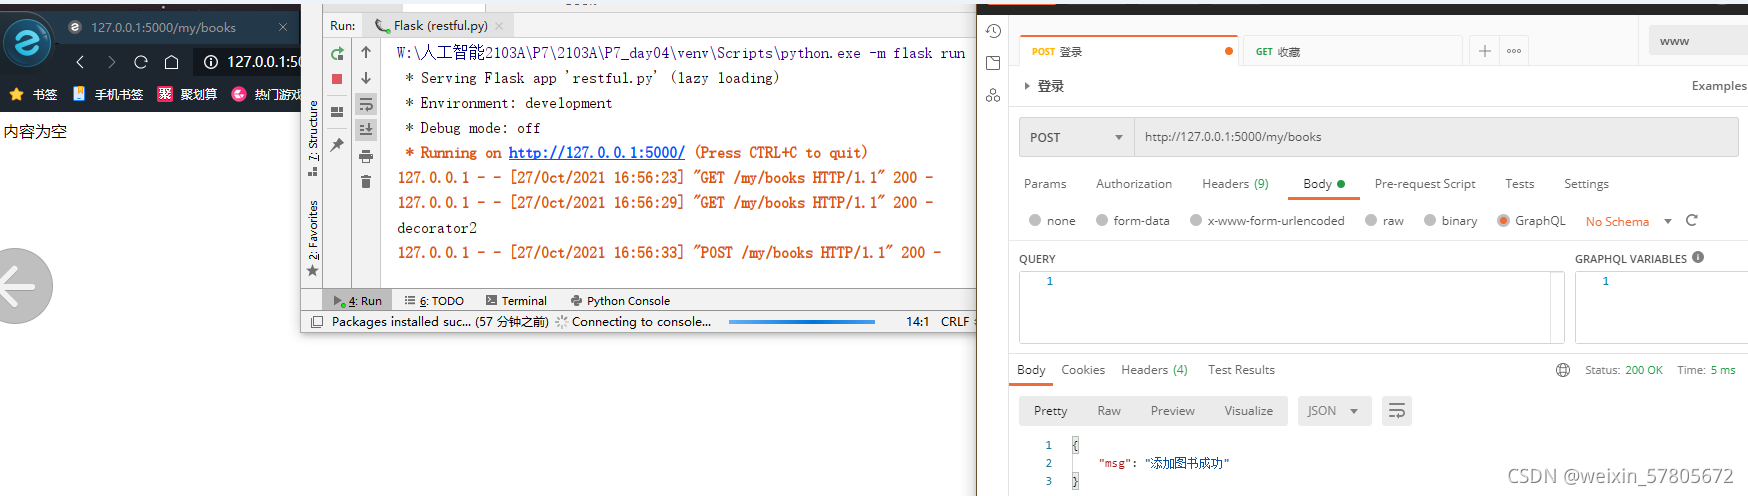Switch response view to Raw
This screenshot has width=1748, height=496.
click(1109, 411)
